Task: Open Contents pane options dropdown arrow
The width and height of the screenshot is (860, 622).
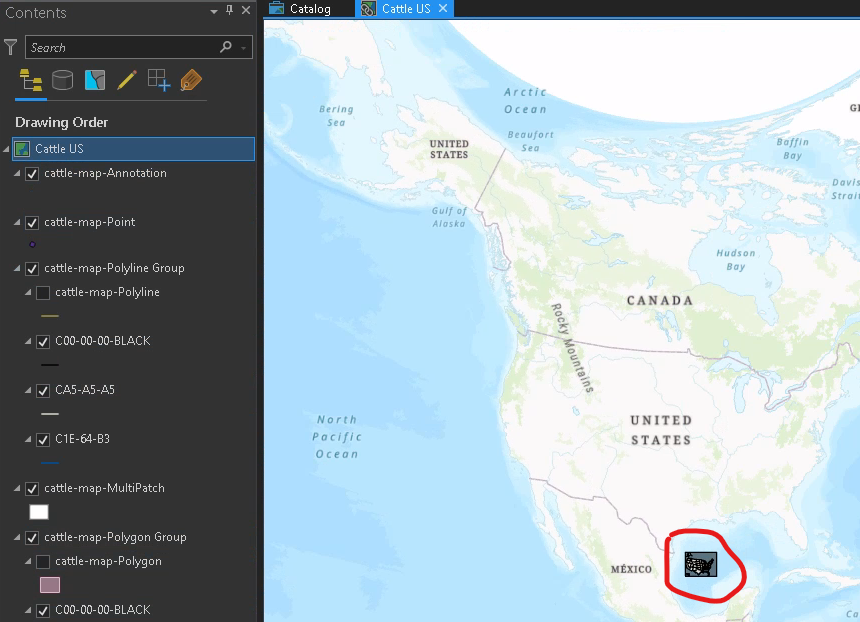Action: point(214,11)
